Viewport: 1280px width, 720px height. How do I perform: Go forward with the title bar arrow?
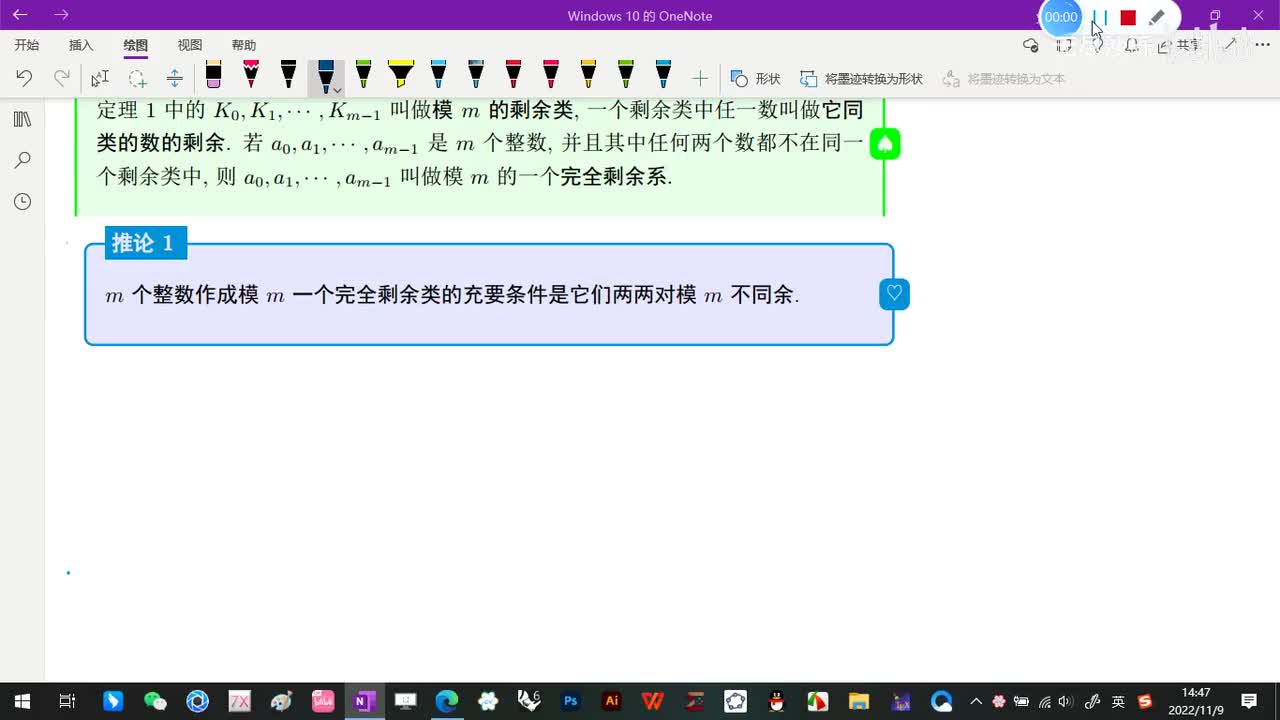pos(62,15)
